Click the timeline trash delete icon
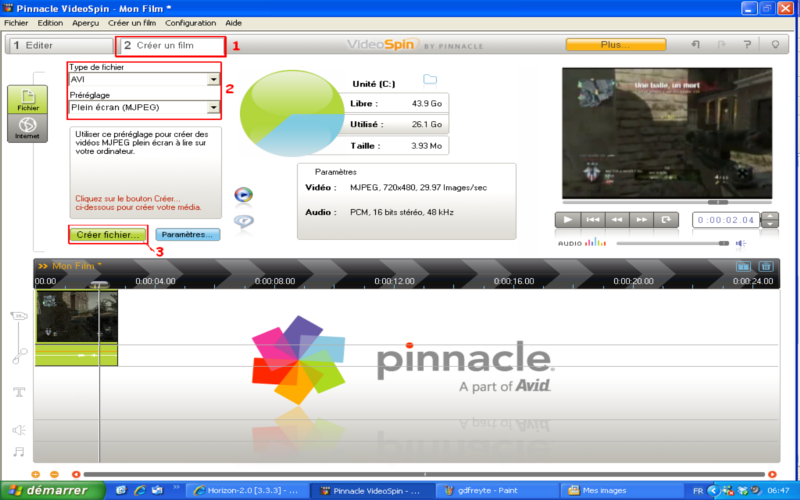Viewport: 800px width, 500px height. (766, 266)
